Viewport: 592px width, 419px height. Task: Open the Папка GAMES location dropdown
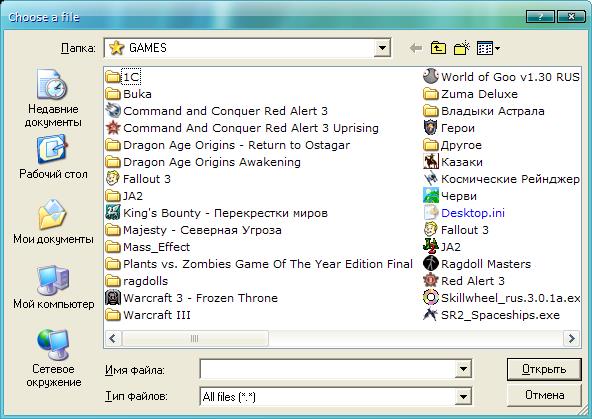tap(382, 48)
